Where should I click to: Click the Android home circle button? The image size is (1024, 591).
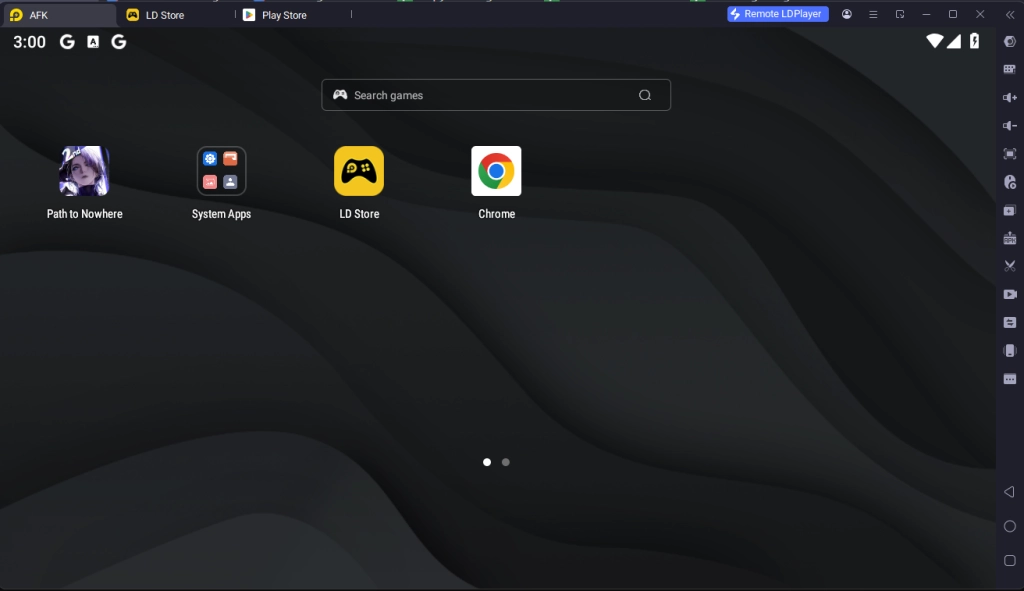coord(1010,526)
